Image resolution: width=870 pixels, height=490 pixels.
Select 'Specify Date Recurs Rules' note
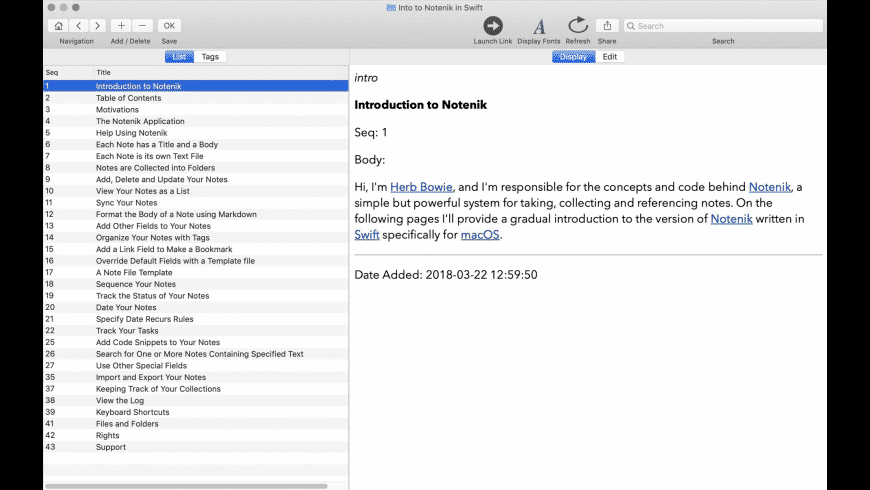pyautogui.click(x=196, y=319)
